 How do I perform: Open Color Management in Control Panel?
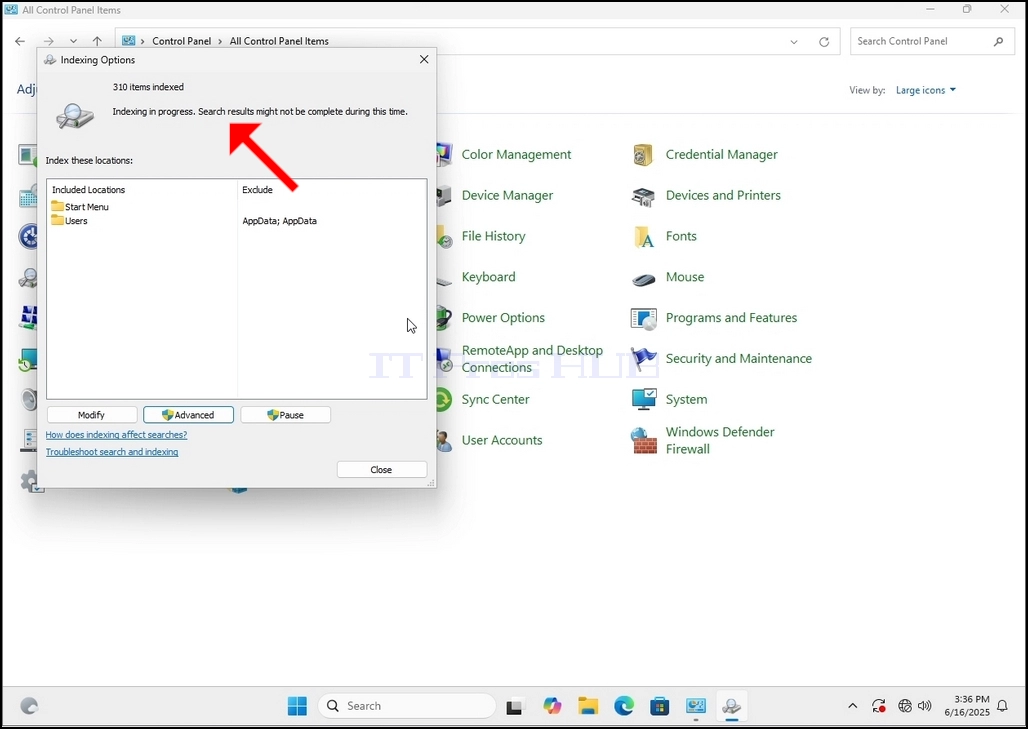pyautogui.click(x=516, y=155)
